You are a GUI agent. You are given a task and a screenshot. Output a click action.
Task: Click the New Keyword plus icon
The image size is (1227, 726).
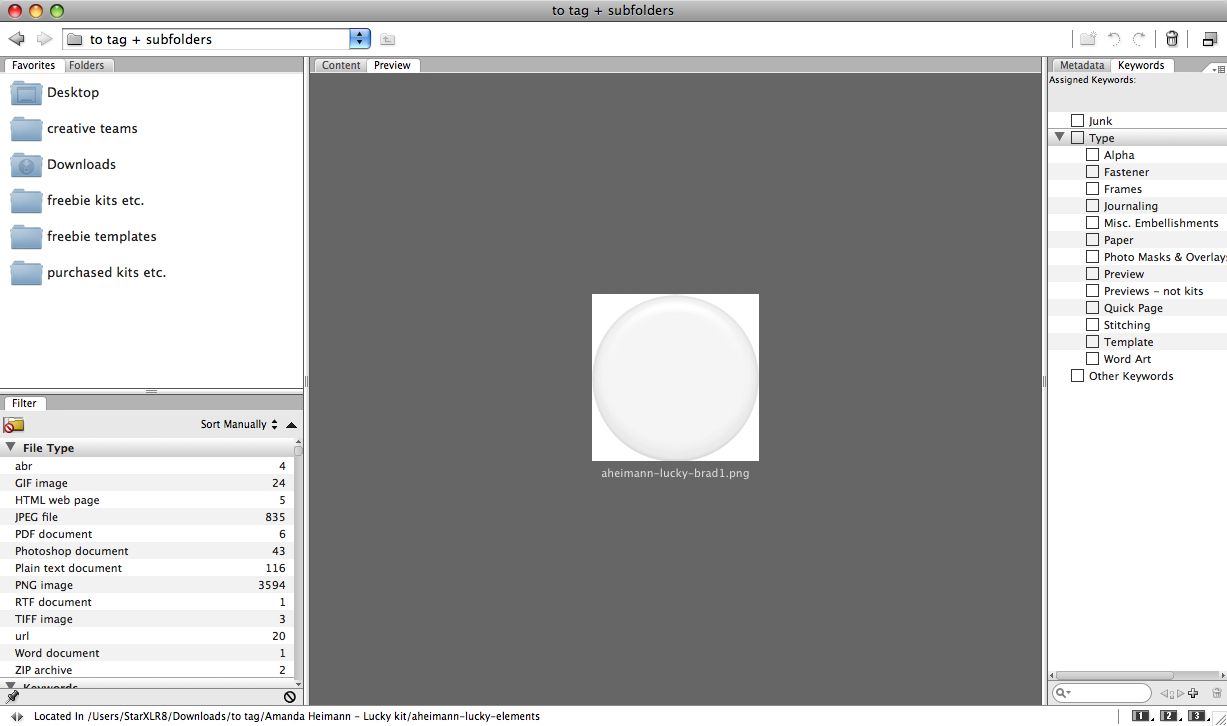[x=1193, y=693]
